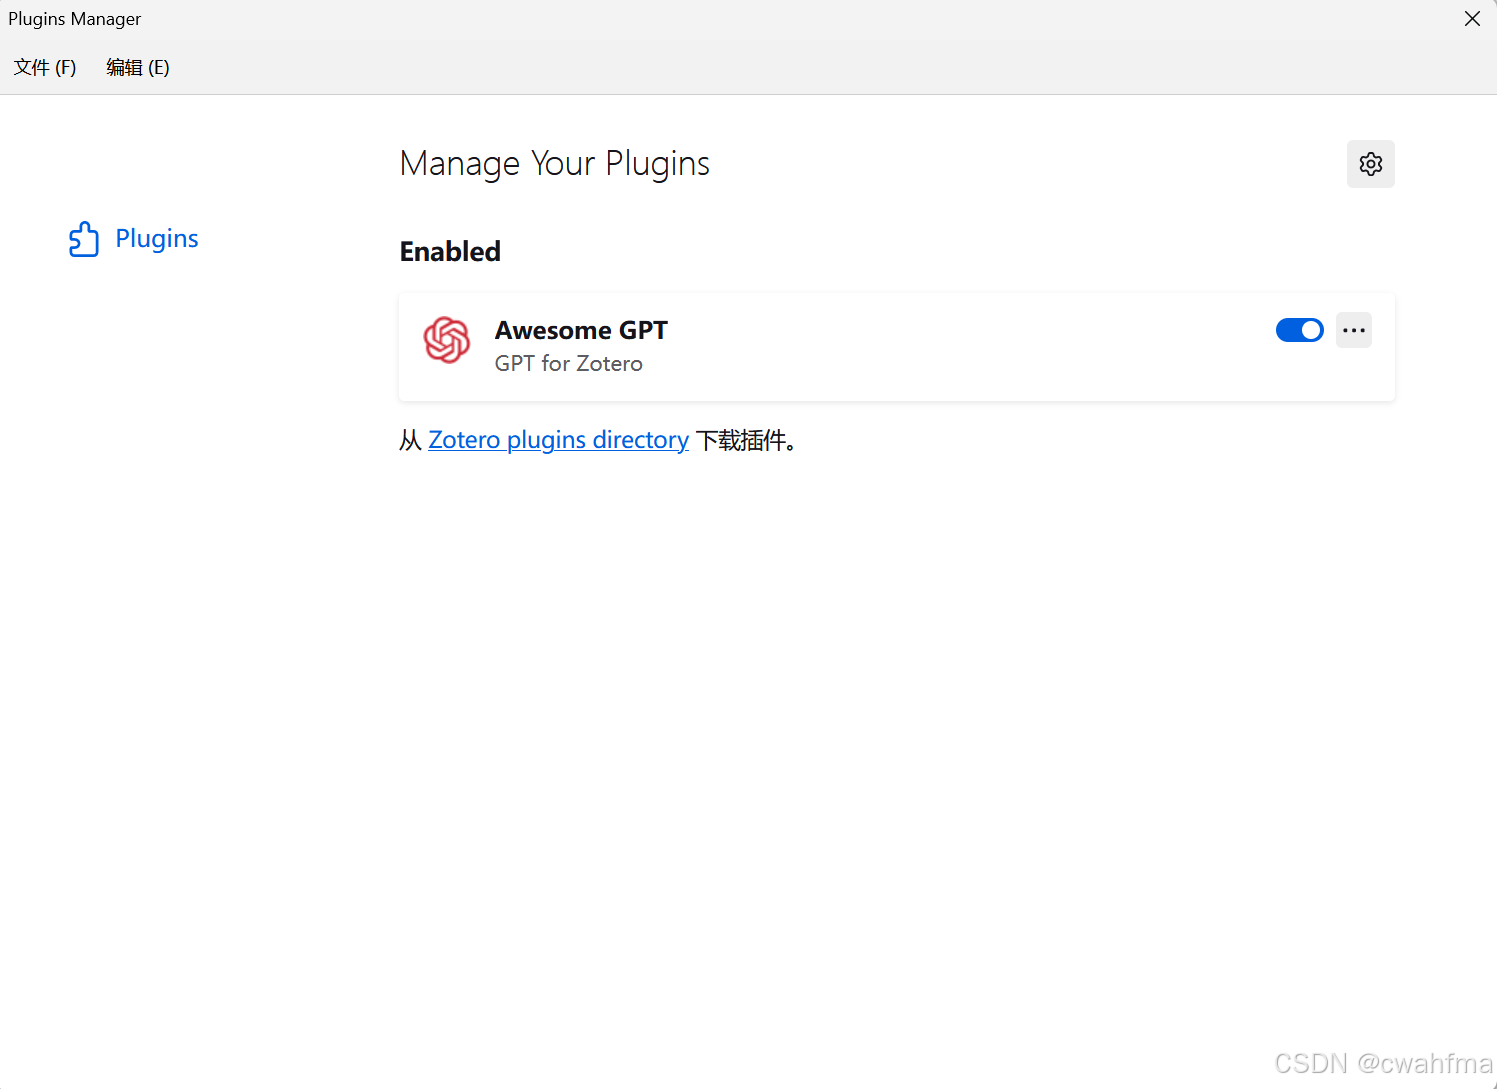
Task: Open the Zotero plugins directory link
Action: [558, 440]
